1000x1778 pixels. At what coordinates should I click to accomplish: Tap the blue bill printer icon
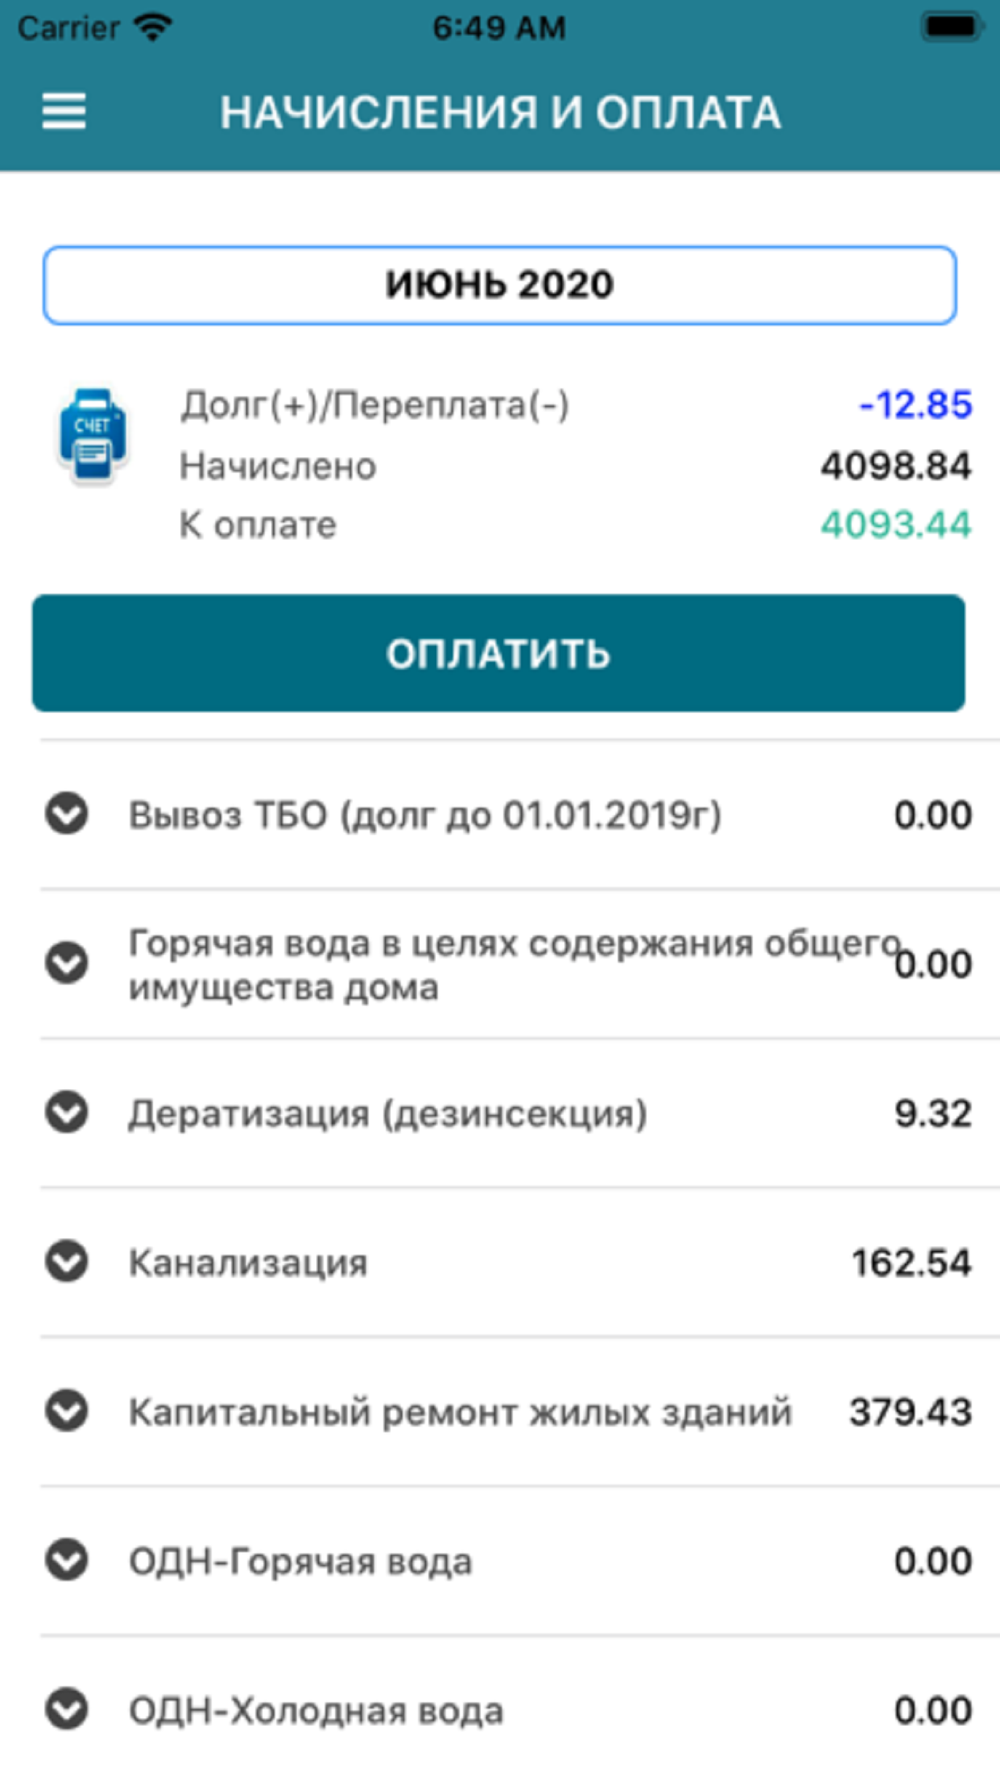(92, 437)
